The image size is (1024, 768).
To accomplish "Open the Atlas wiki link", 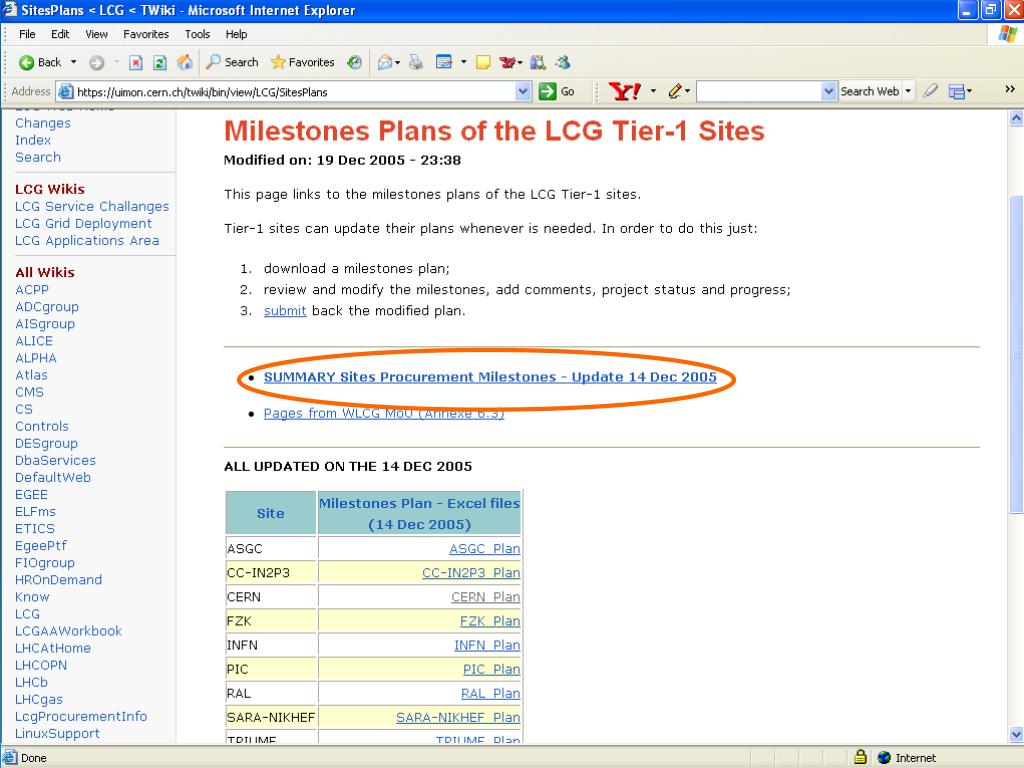I will click(31, 375).
